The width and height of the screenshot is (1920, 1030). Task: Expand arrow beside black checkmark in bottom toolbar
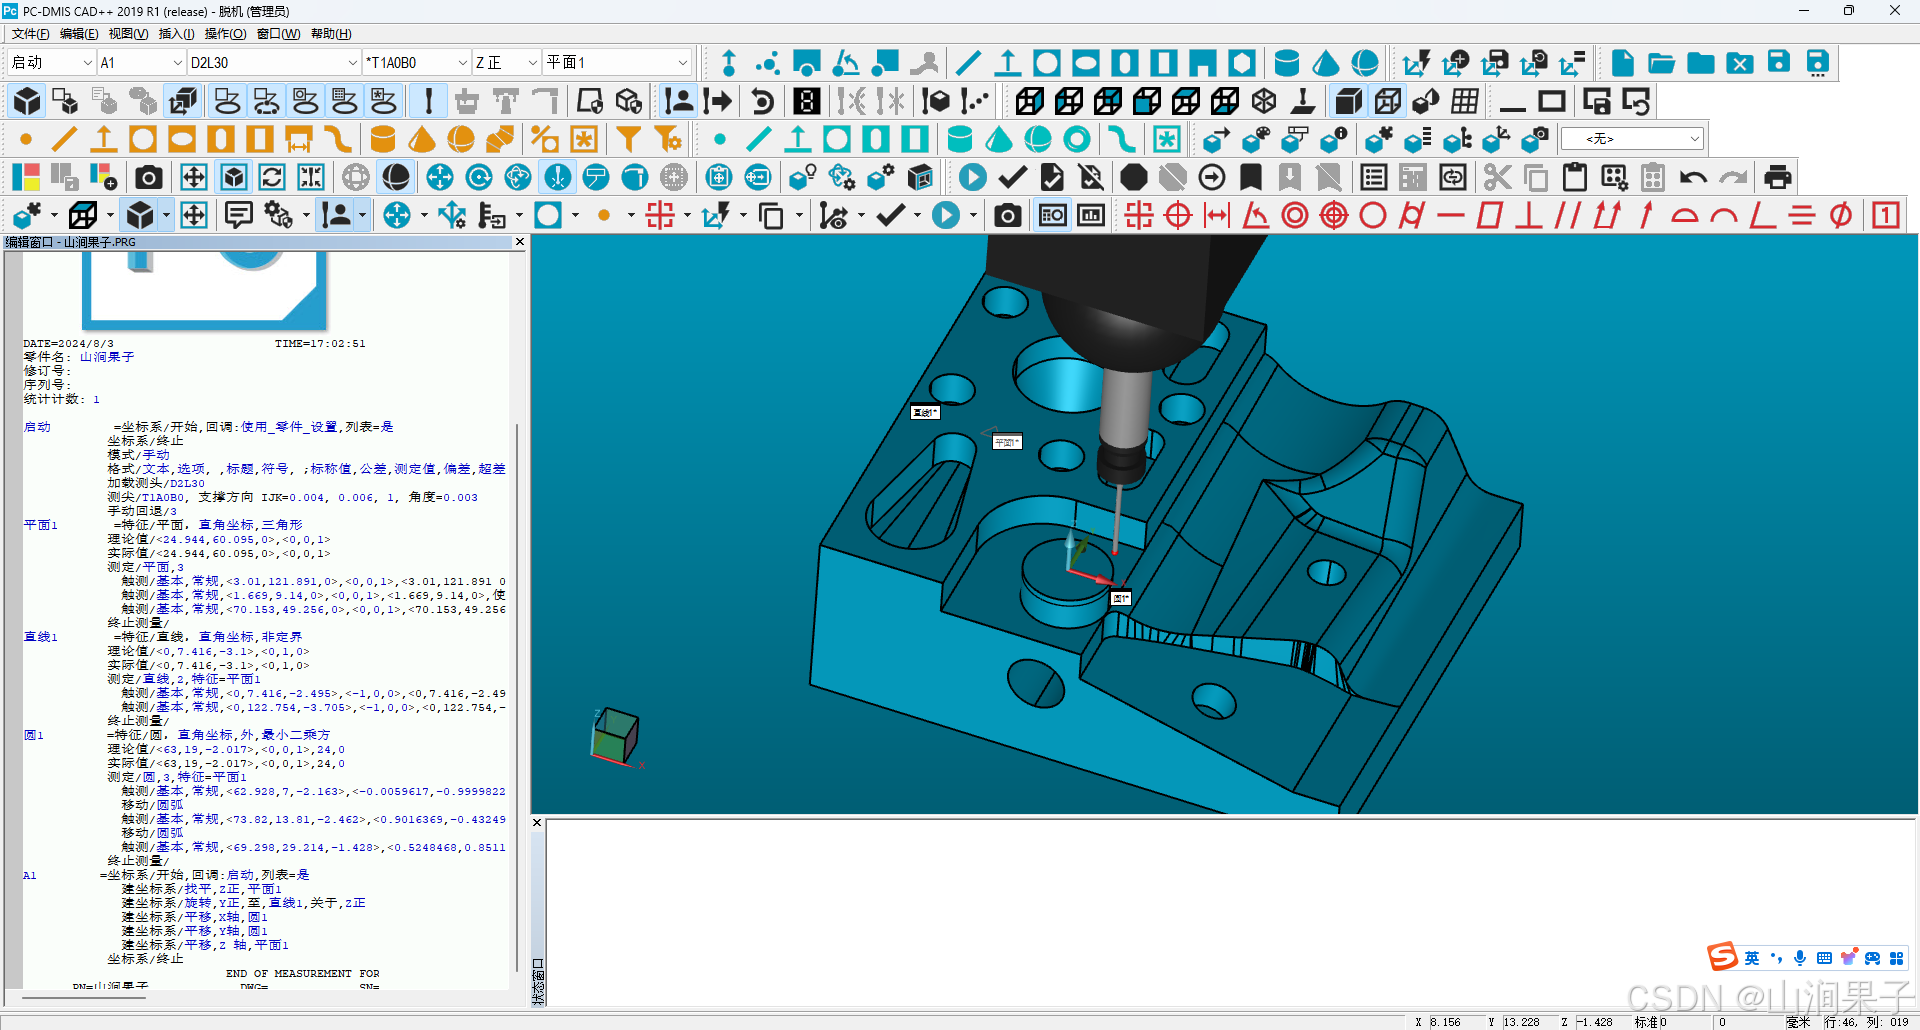click(x=917, y=215)
